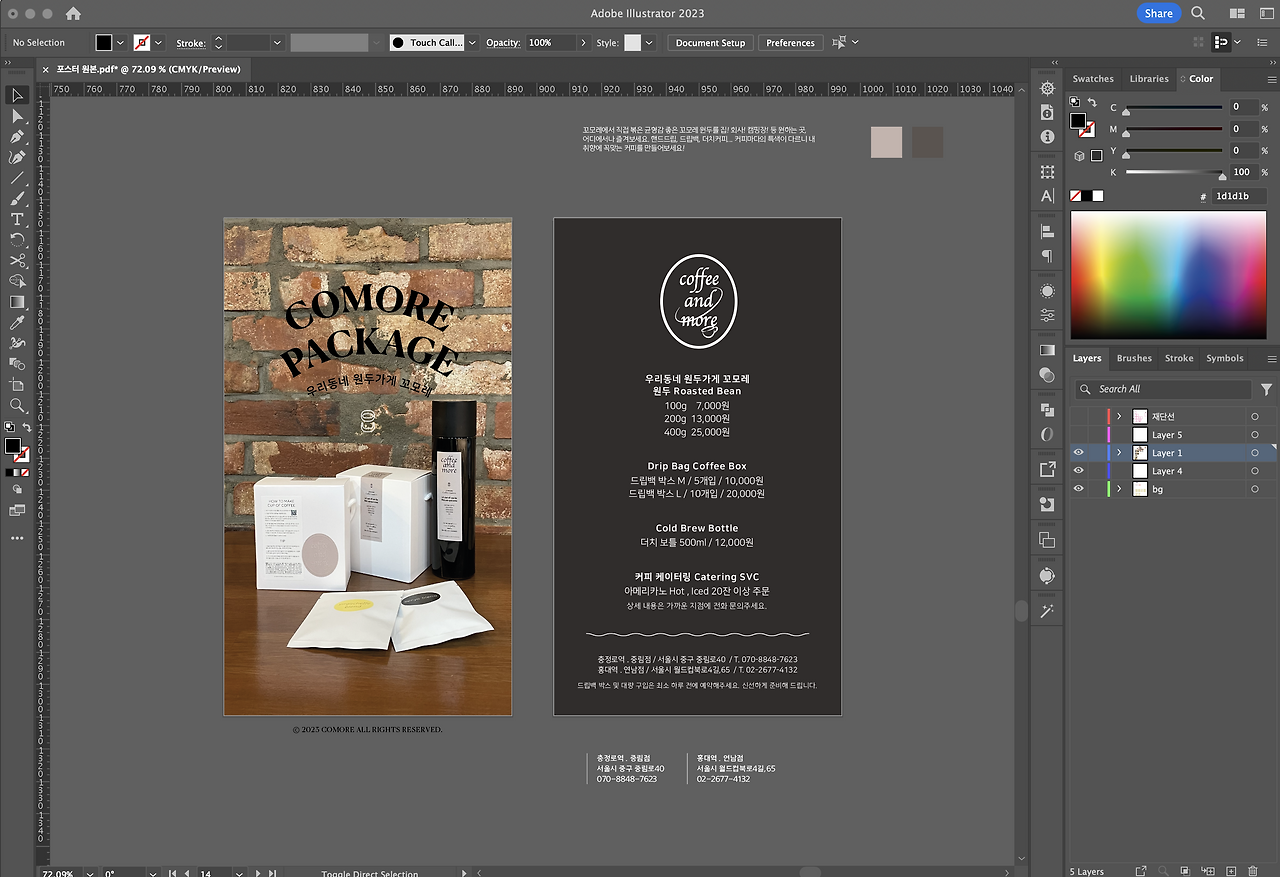1280x877 pixels.
Task: Select the Artboard tool
Action: click(17, 385)
